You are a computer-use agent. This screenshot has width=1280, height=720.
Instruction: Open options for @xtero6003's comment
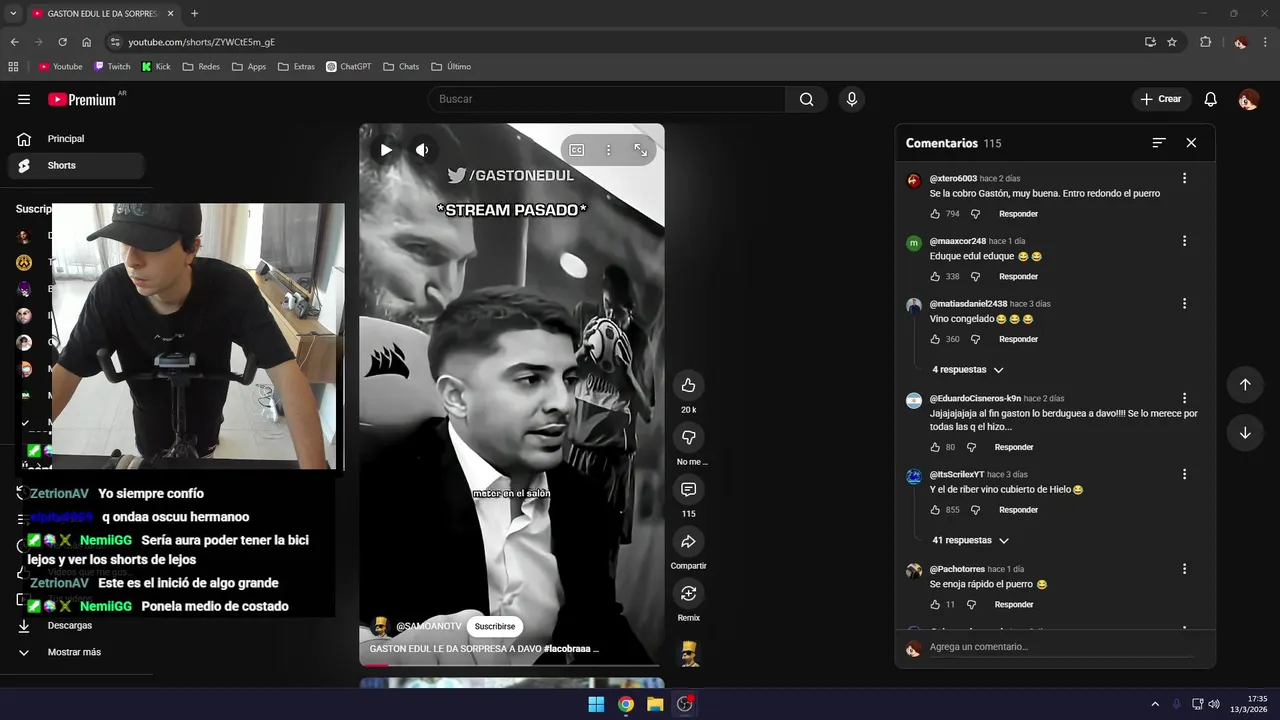pyautogui.click(x=1184, y=178)
